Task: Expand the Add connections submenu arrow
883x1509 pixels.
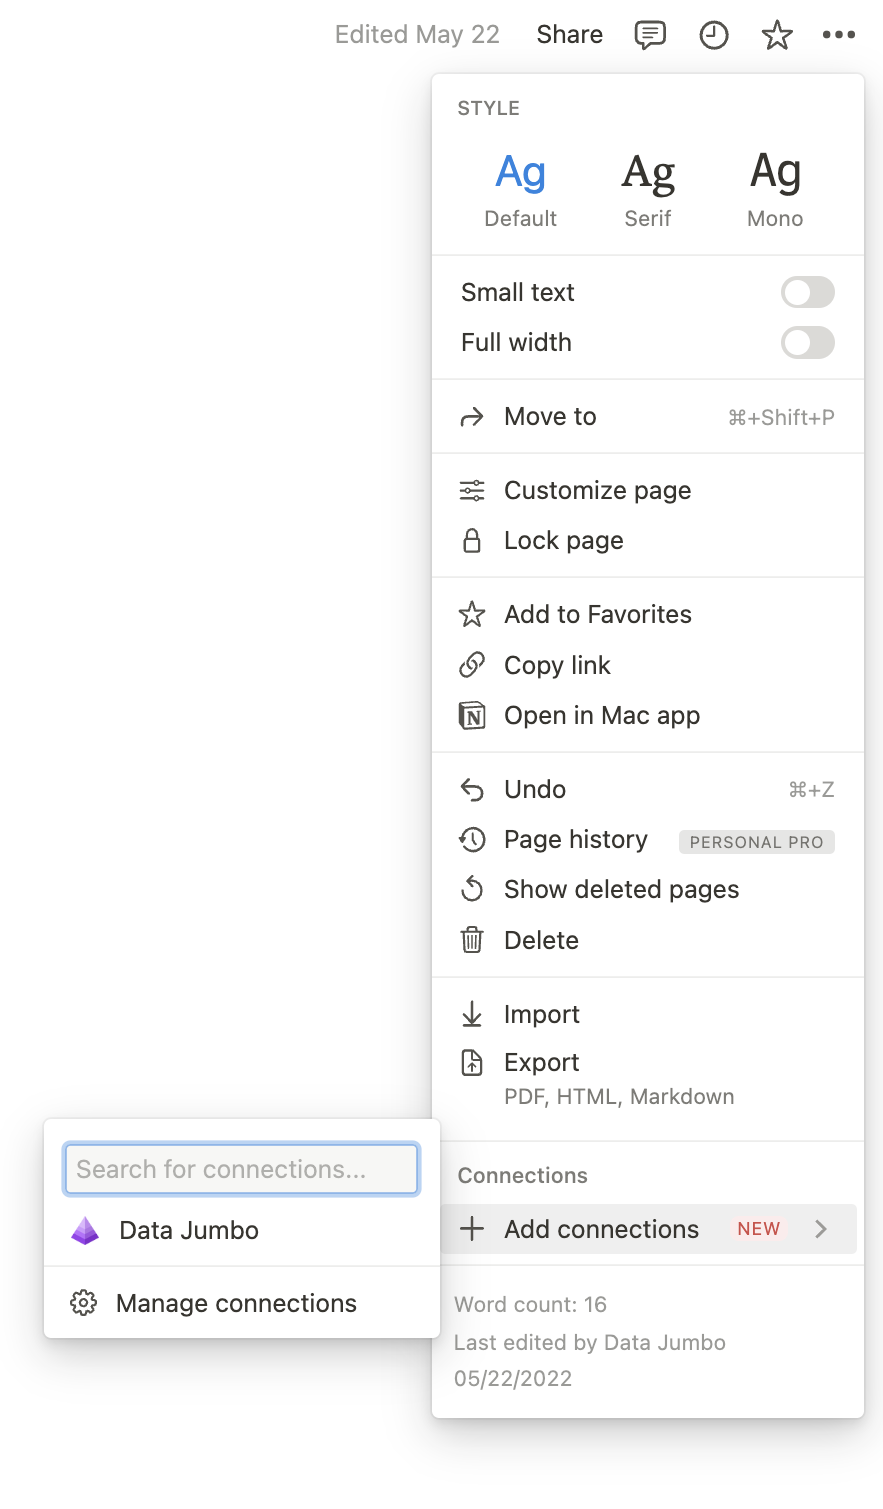Action: click(821, 1229)
